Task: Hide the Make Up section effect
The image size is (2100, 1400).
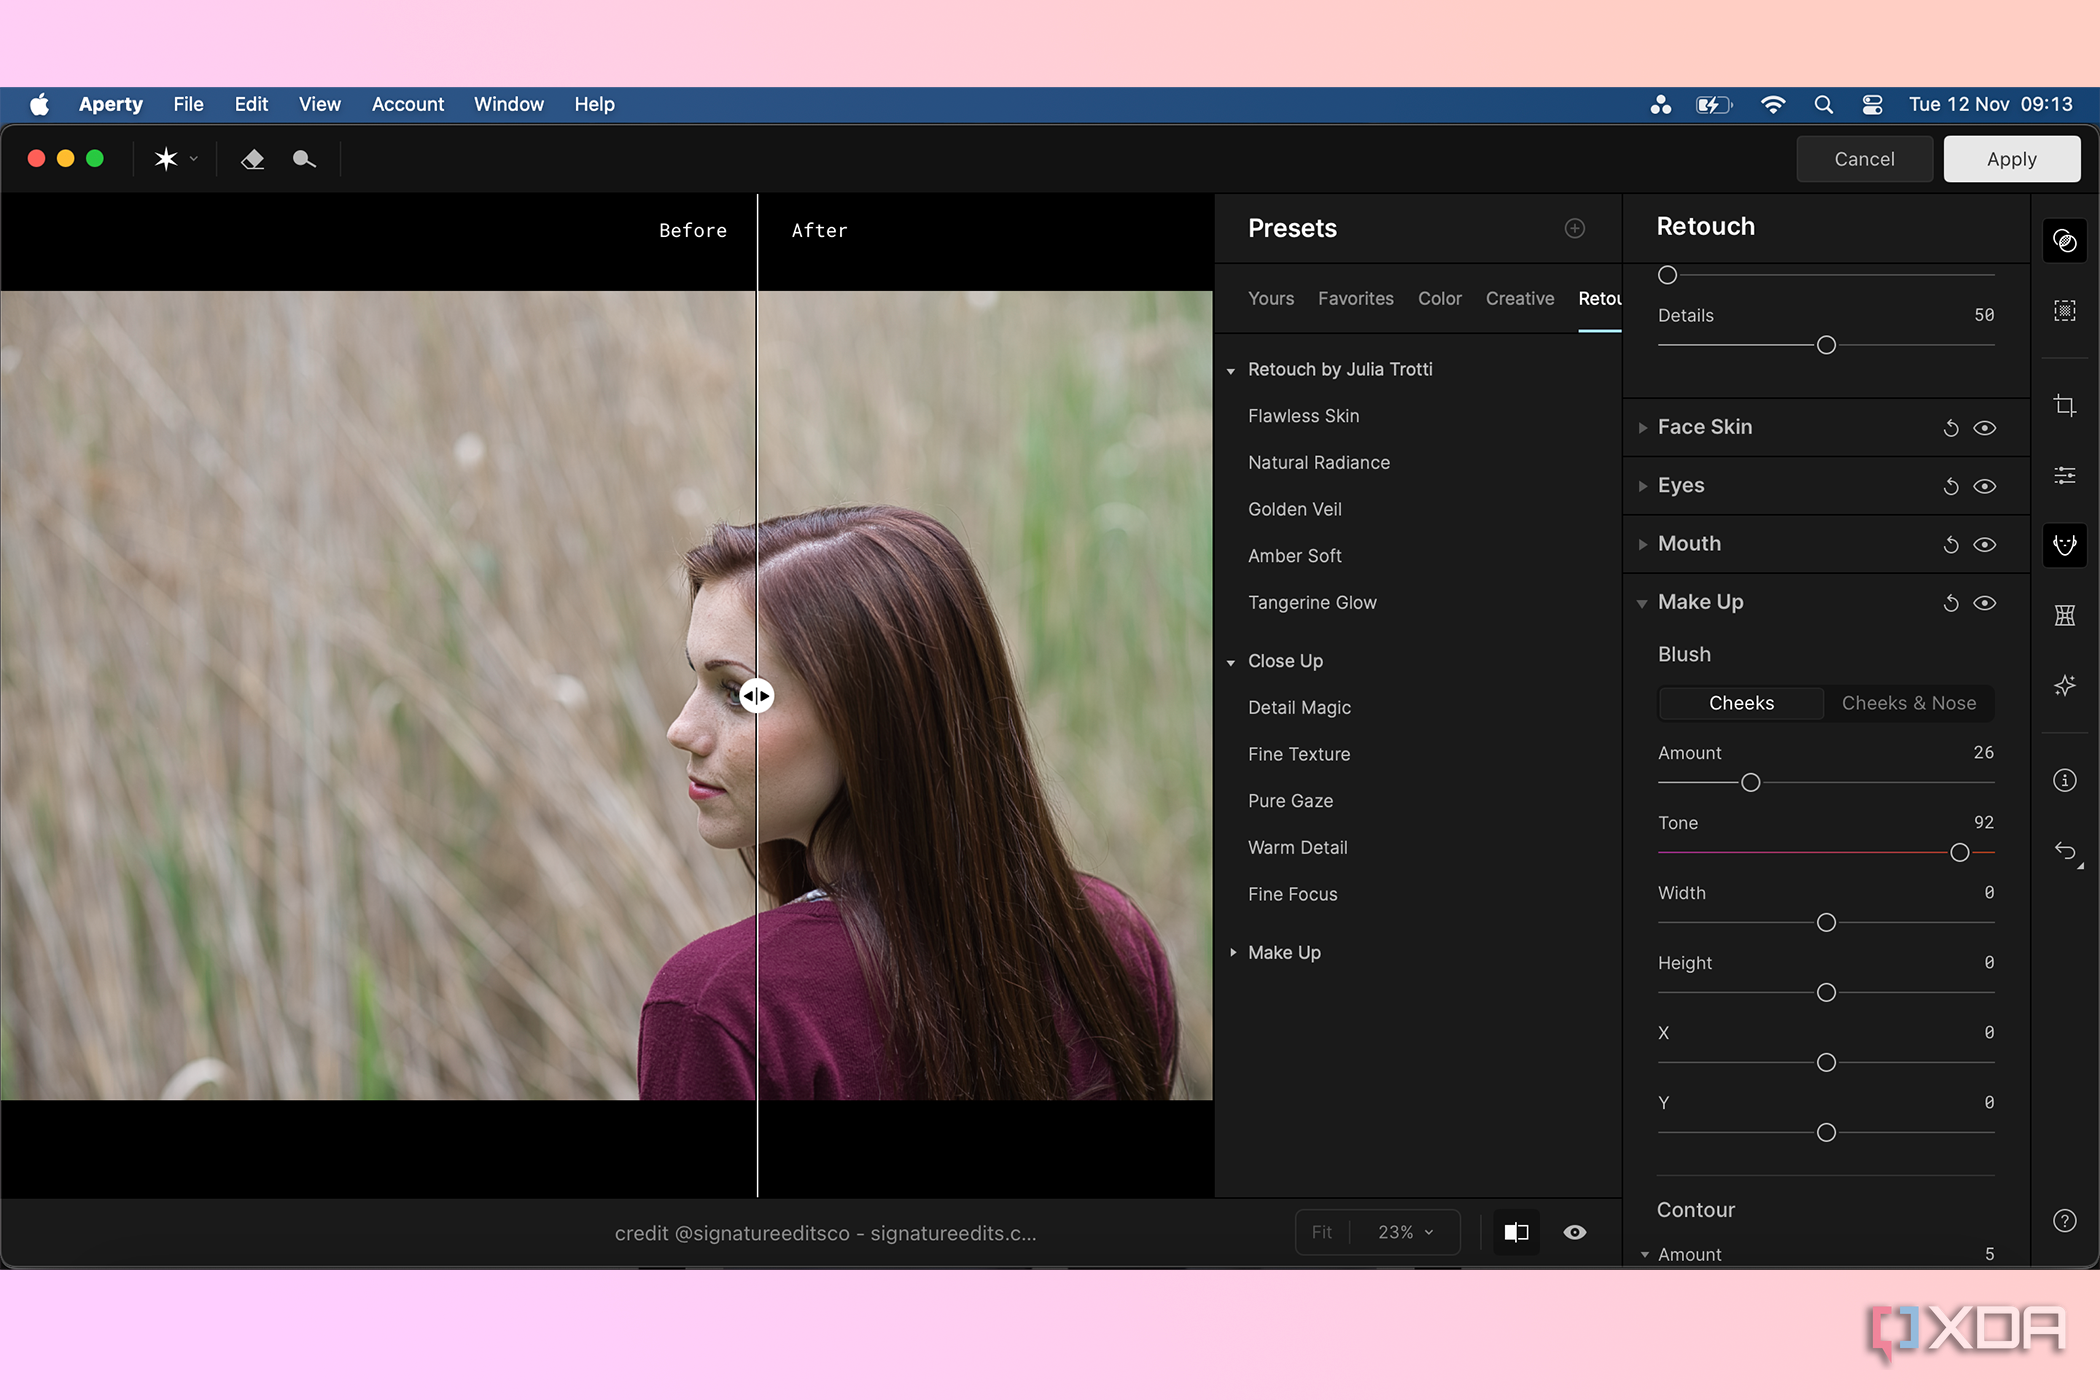Action: pyautogui.click(x=1985, y=603)
